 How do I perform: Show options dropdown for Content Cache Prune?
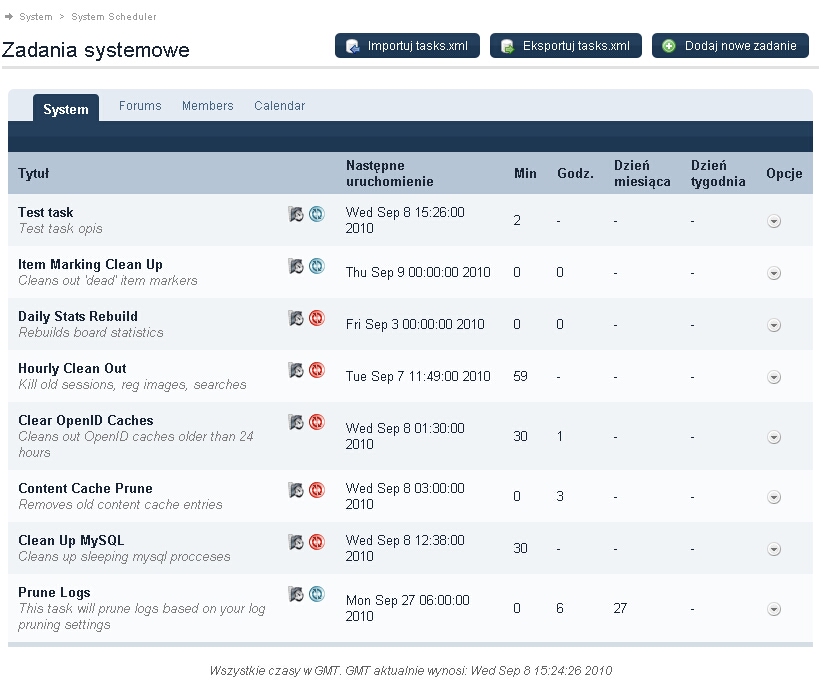(774, 497)
